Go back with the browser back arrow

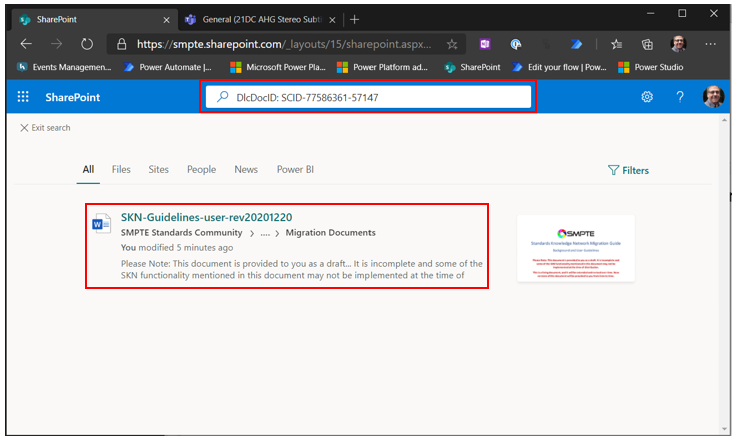27,44
